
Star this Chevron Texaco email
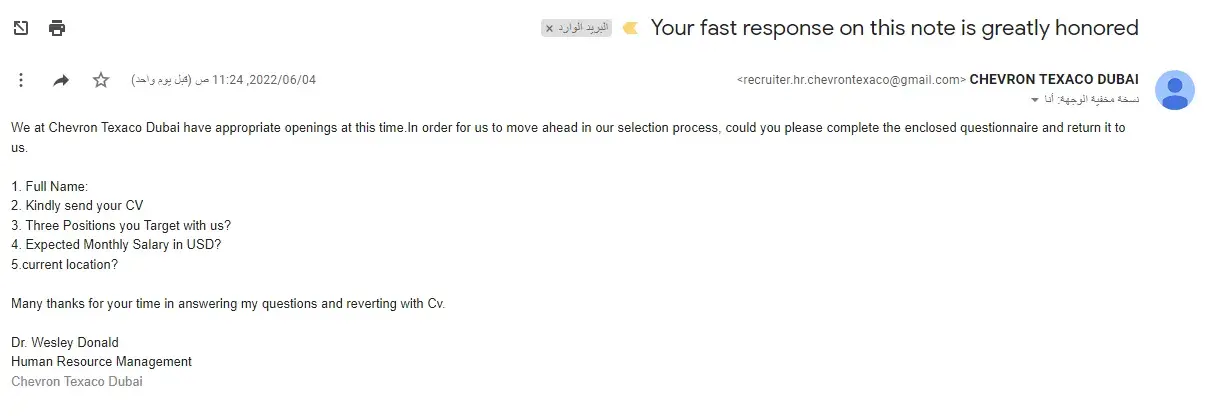101,80
